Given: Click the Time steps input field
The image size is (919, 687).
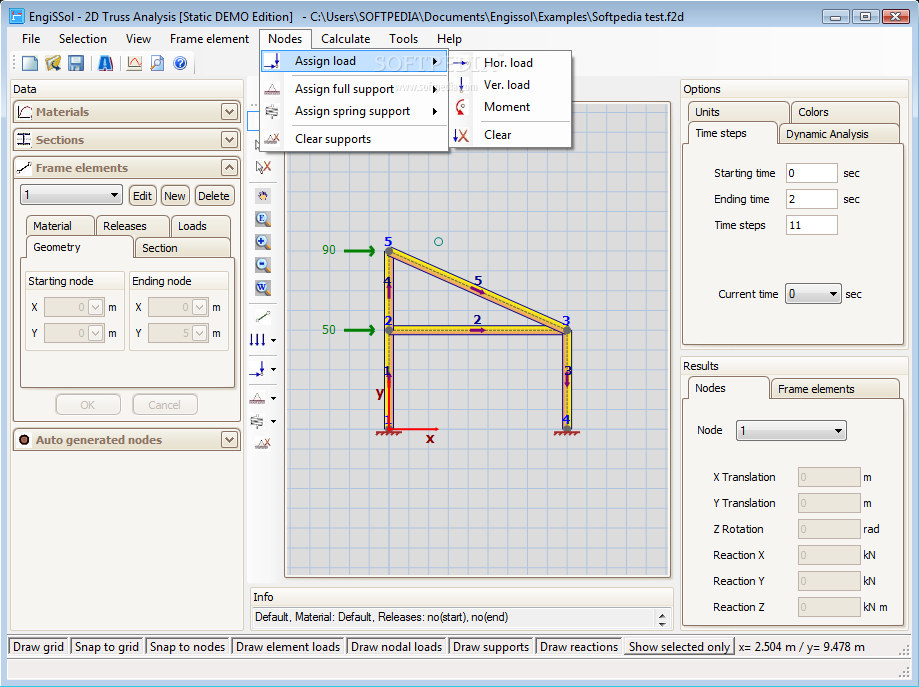Looking at the screenshot, I should click(x=811, y=225).
